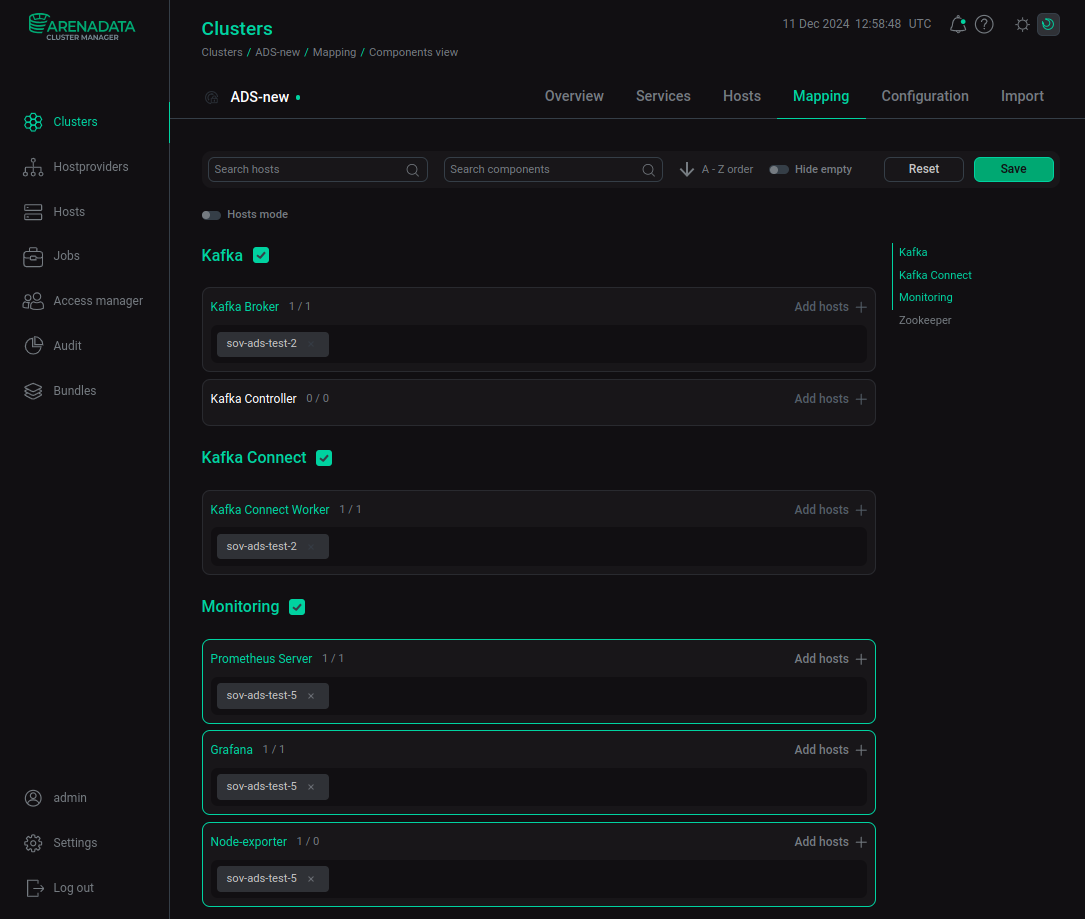Screen dimensions: 1085x919
Task: Click the Components view breadcrumb
Action: 413,53
